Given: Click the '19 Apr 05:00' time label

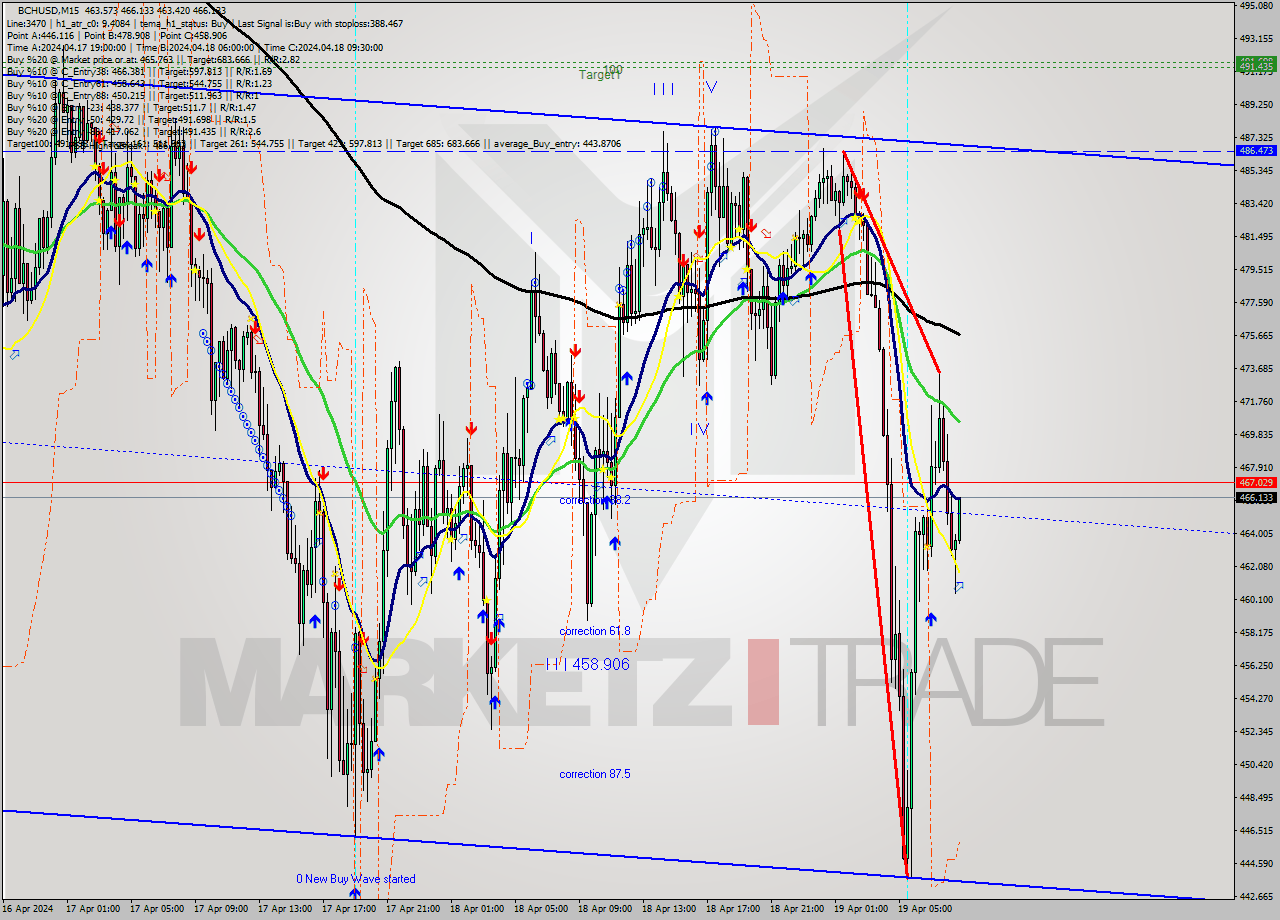Looking at the screenshot, I should (924, 910).
